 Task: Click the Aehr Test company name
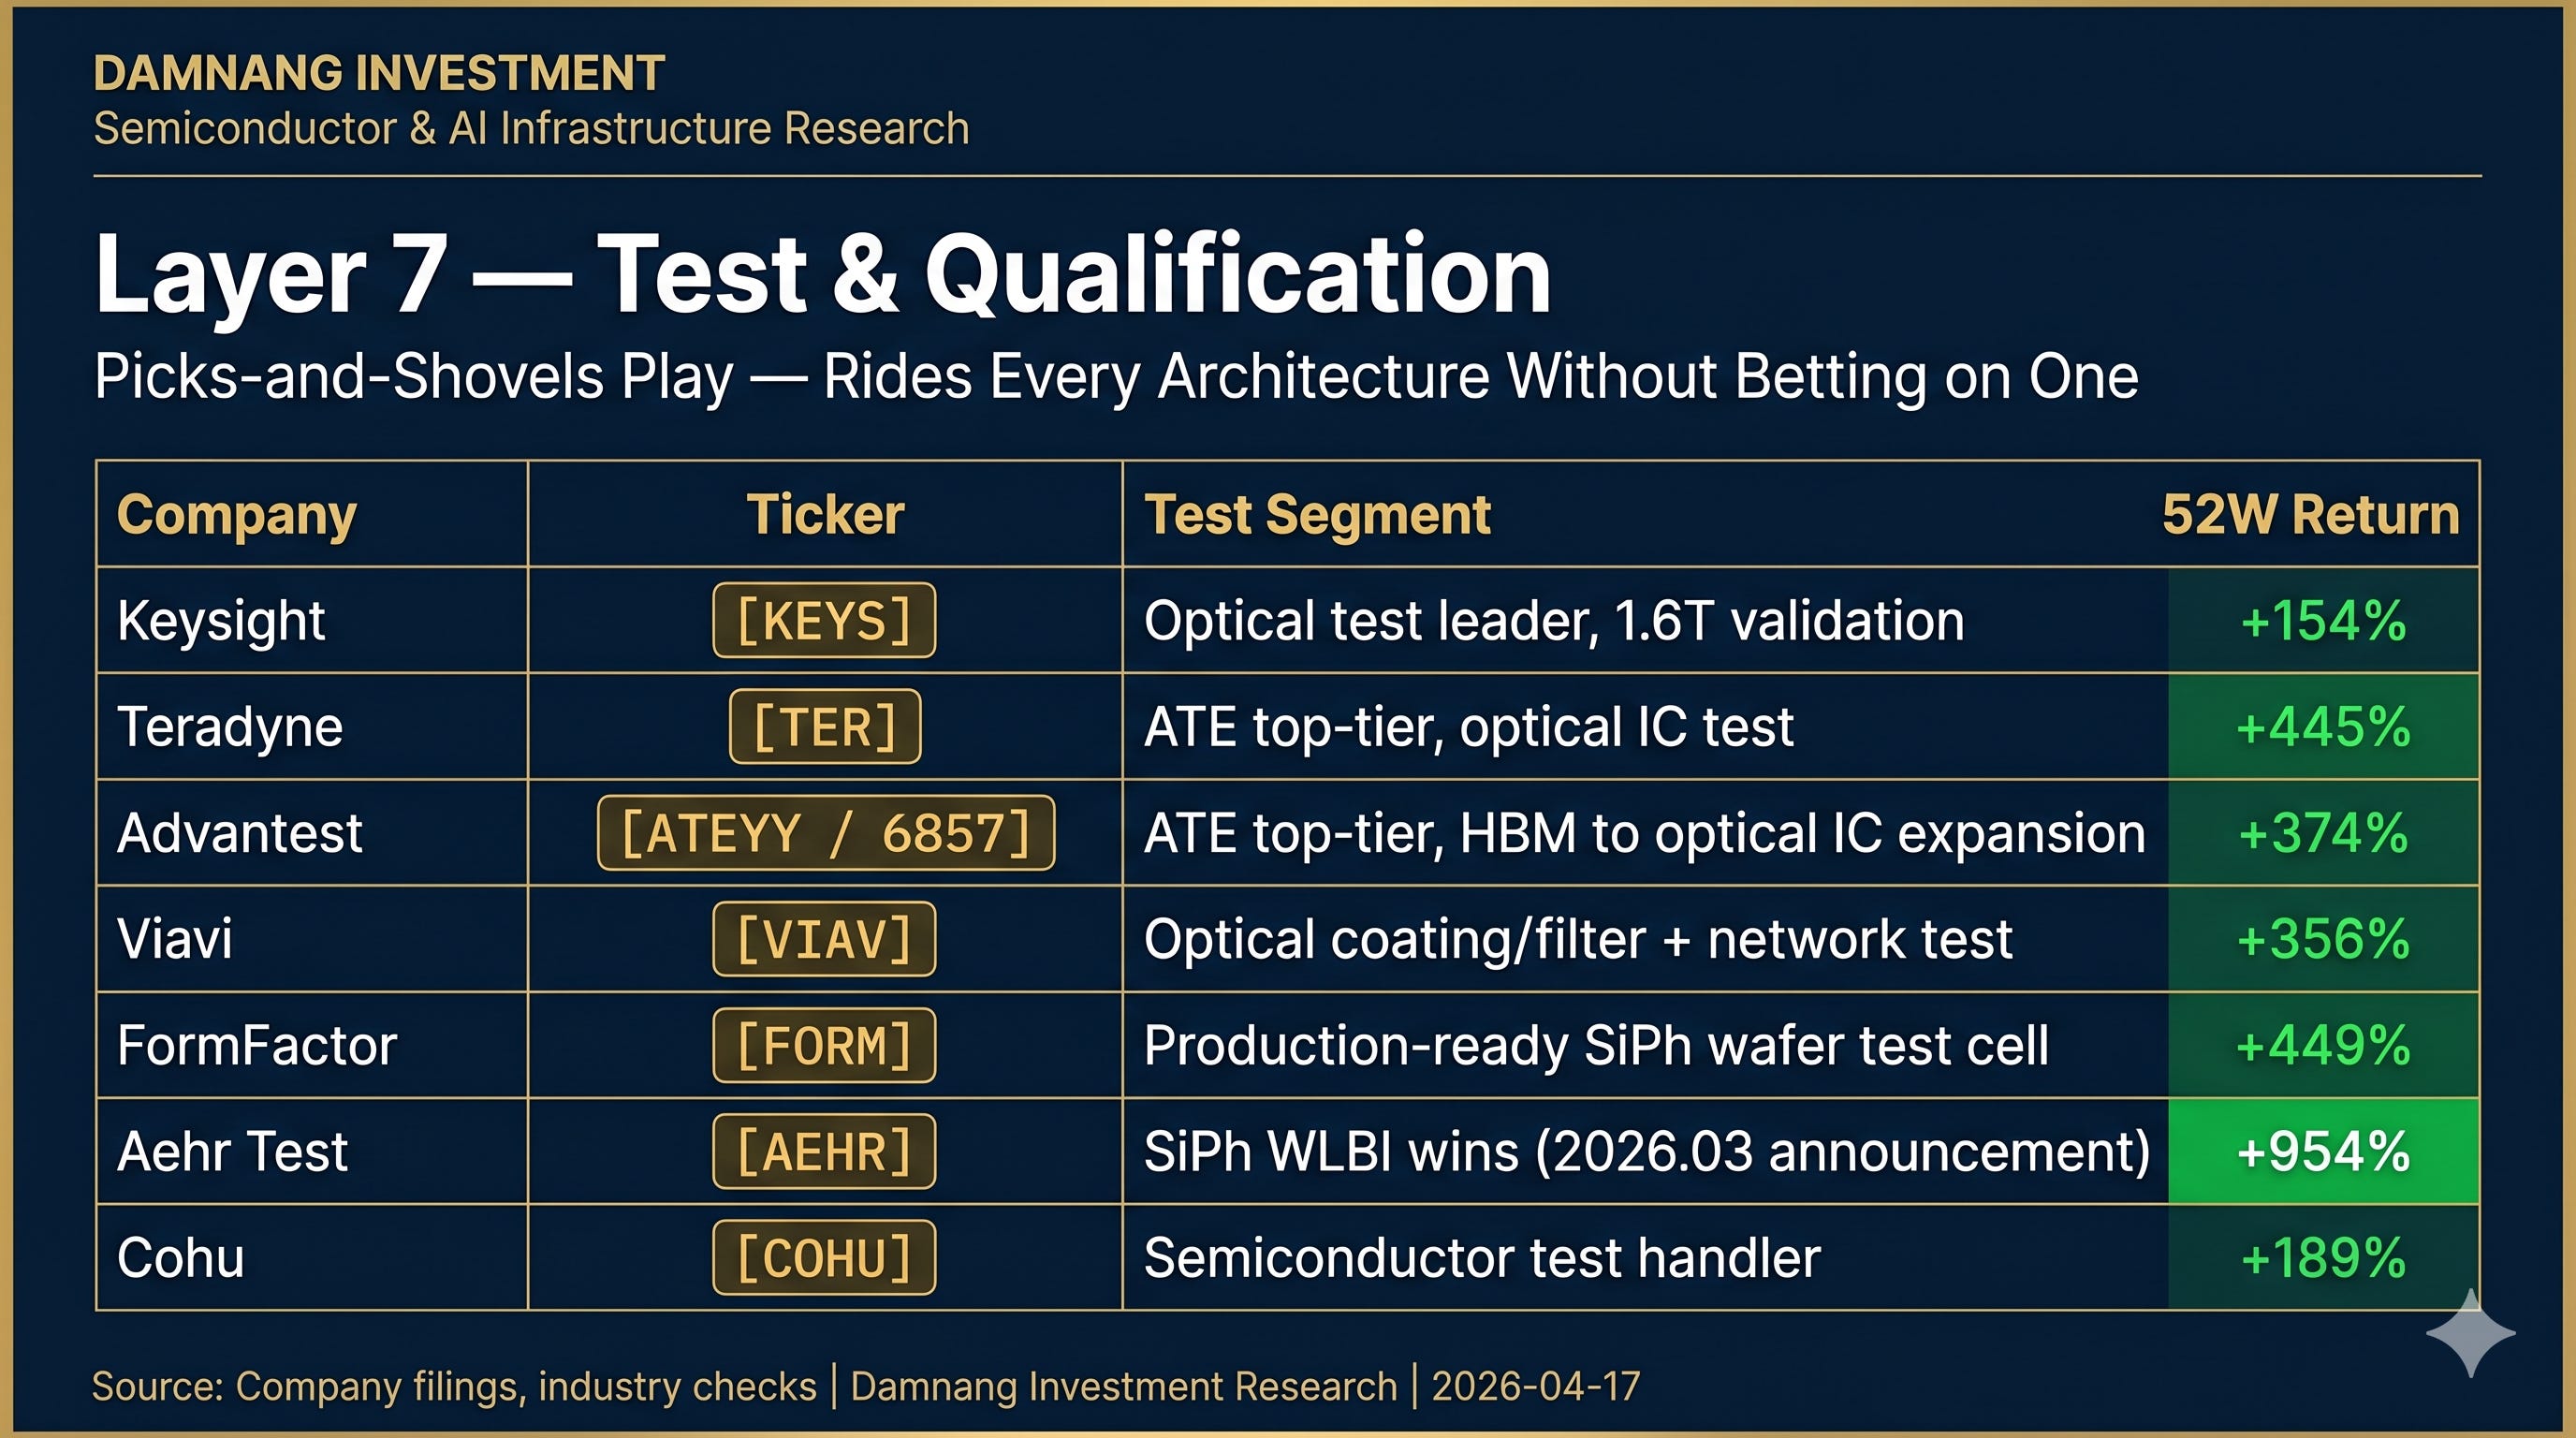click(232, 1151)
